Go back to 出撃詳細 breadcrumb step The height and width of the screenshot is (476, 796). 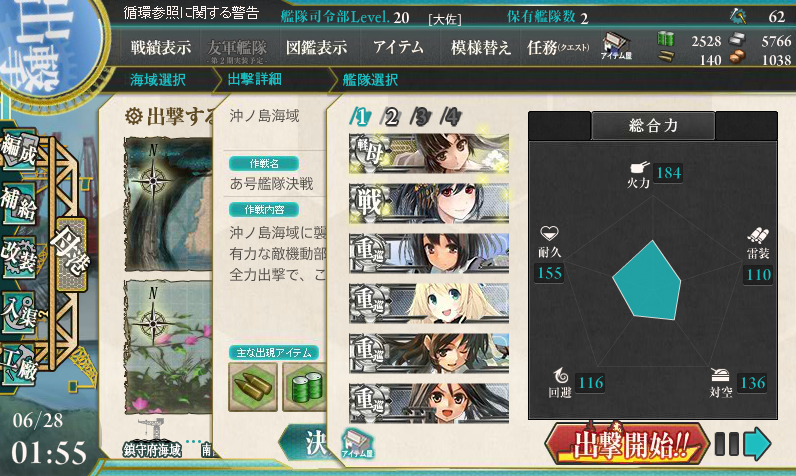(254, 79)
